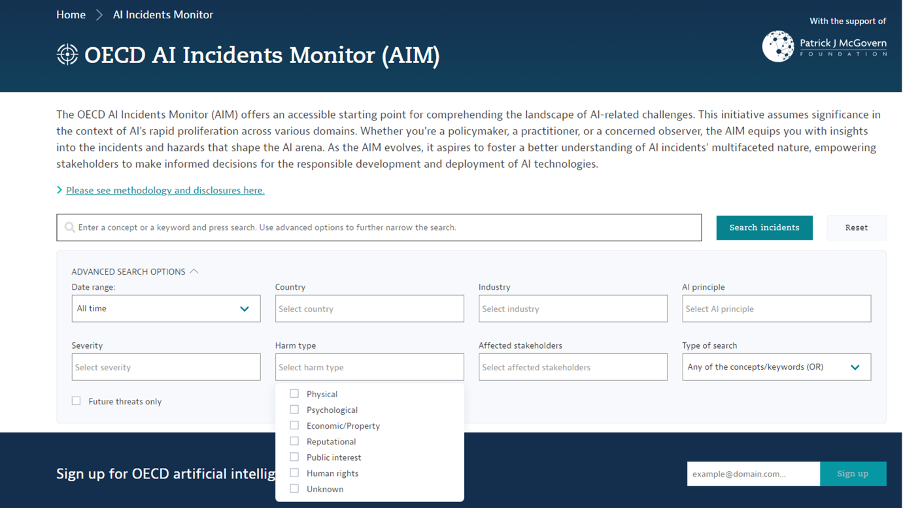The image size is (904, 508).
Task: Open the Type of search dropdown
Action: 777,367
